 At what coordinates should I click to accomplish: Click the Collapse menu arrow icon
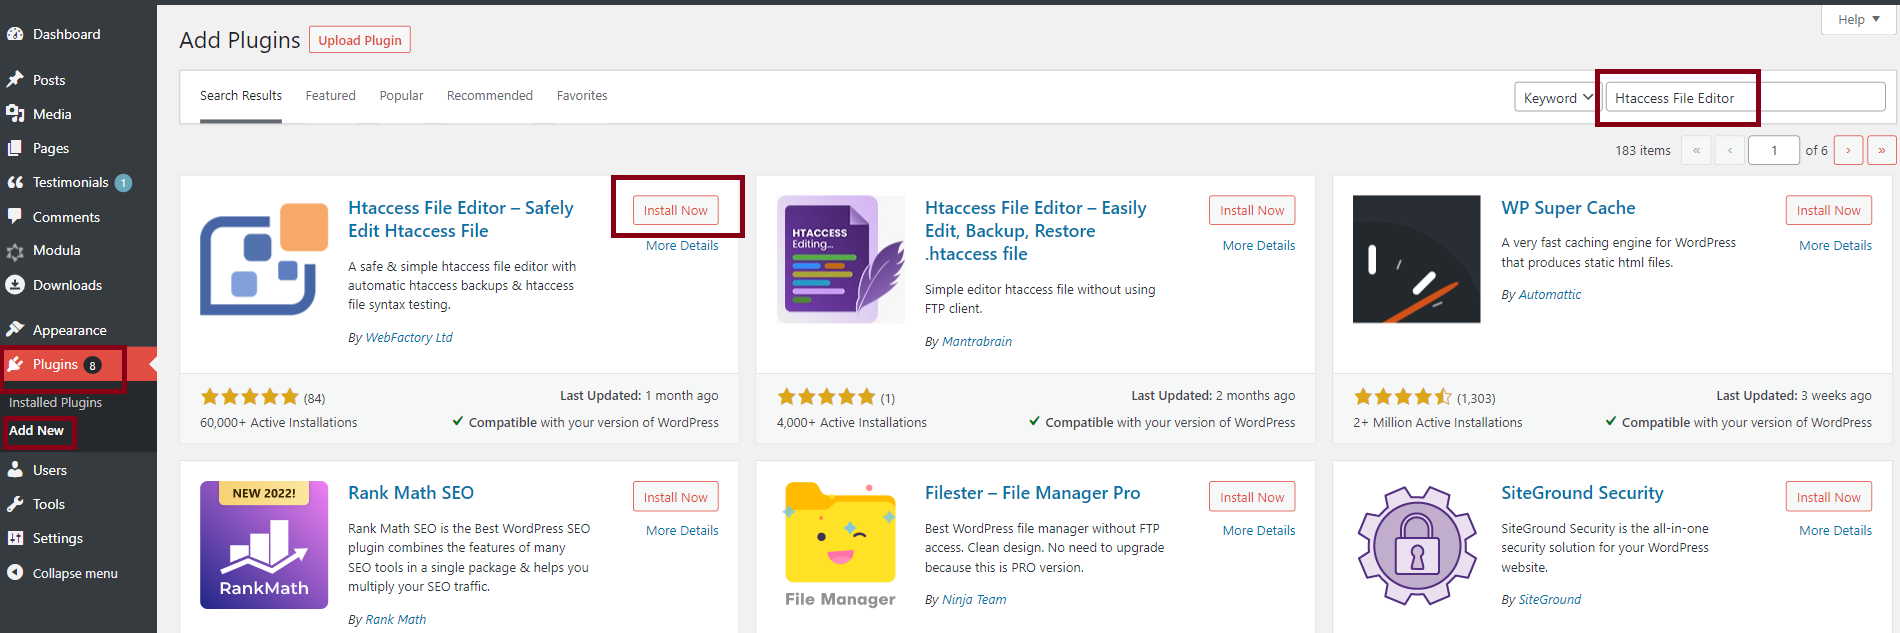15,573
